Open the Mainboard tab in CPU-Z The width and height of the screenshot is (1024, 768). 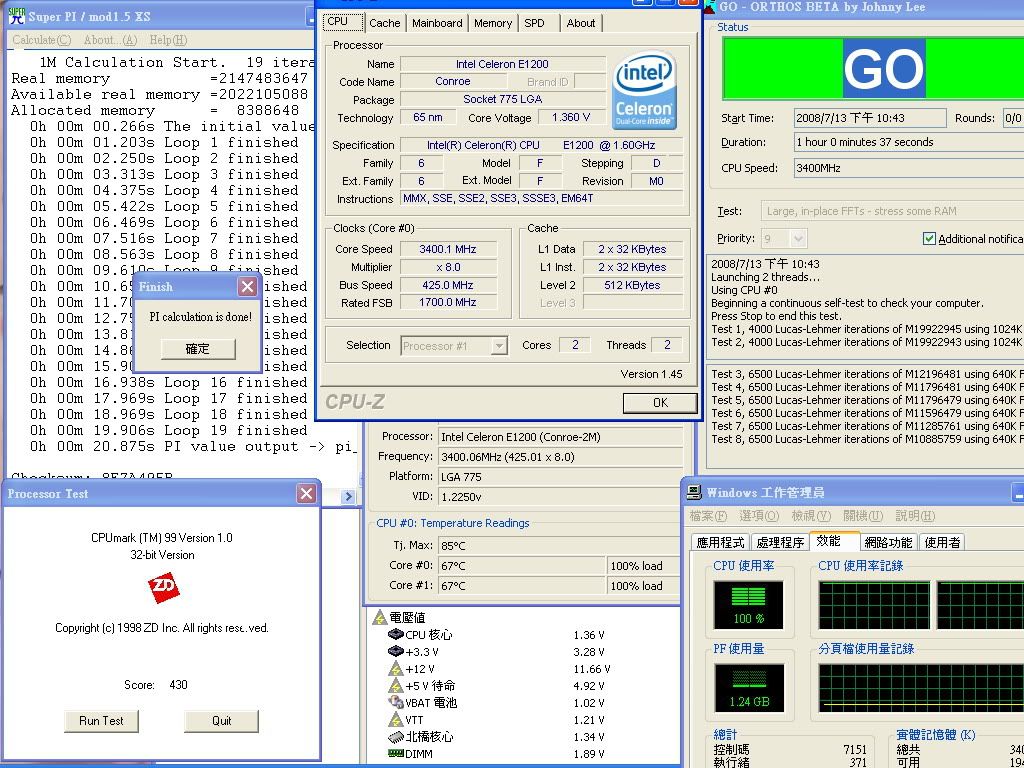437,23
